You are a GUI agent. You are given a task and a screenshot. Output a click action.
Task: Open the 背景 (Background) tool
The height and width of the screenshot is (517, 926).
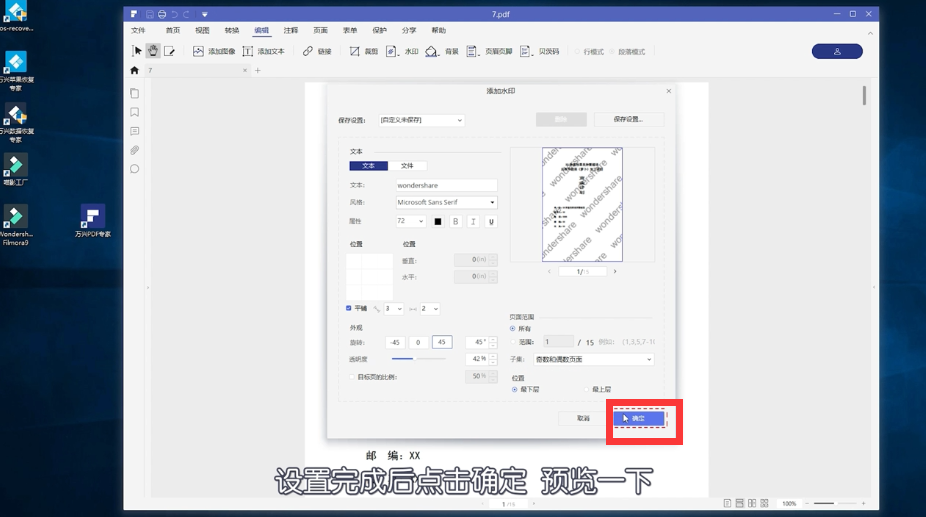(442, 51)
